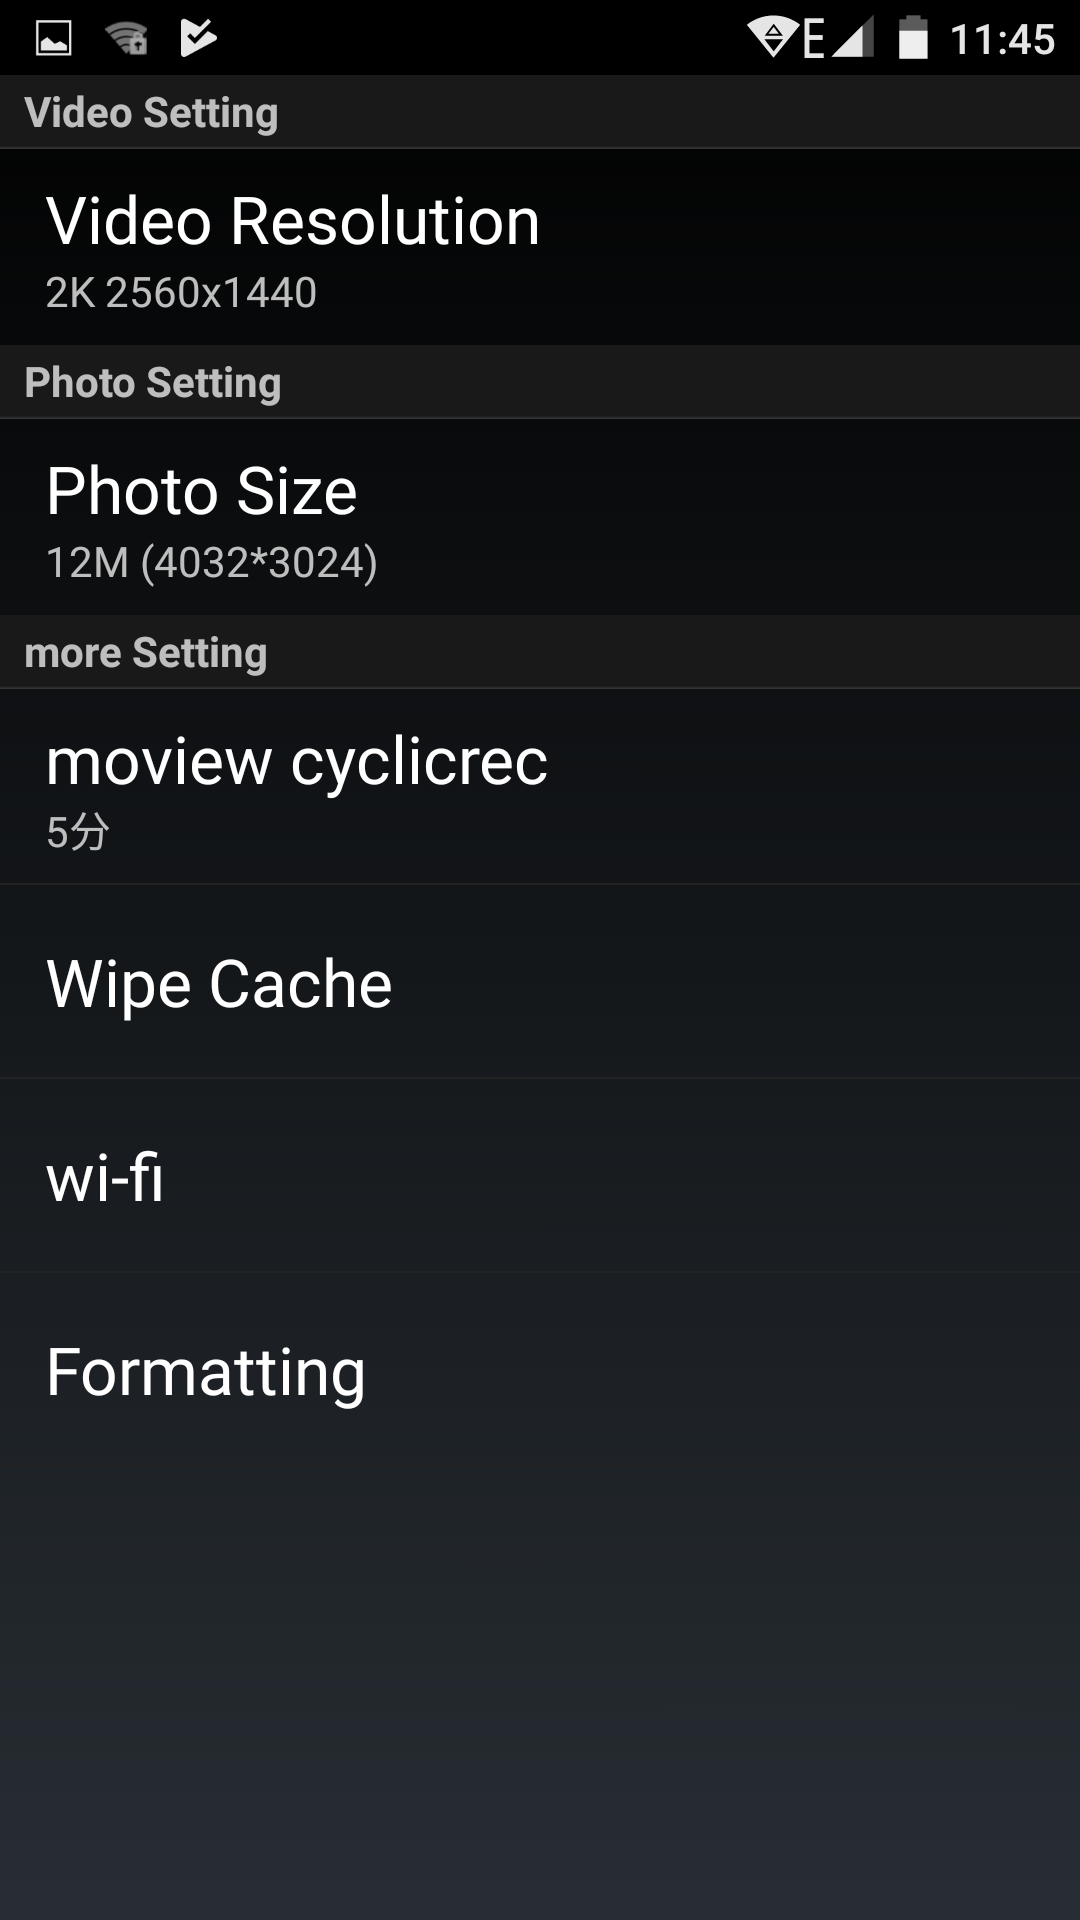Tap the E network type indicator
Screen dimensions: 1080x1920
coord(814,39)
